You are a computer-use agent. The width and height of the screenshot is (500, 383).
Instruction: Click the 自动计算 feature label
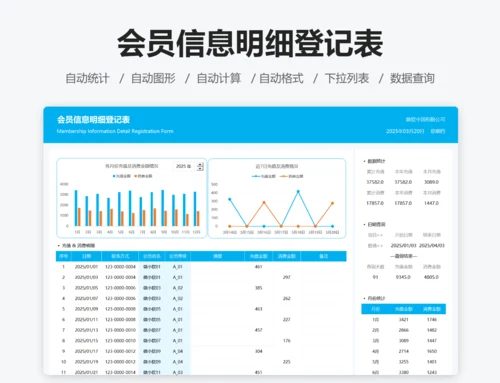pos(219,79)
